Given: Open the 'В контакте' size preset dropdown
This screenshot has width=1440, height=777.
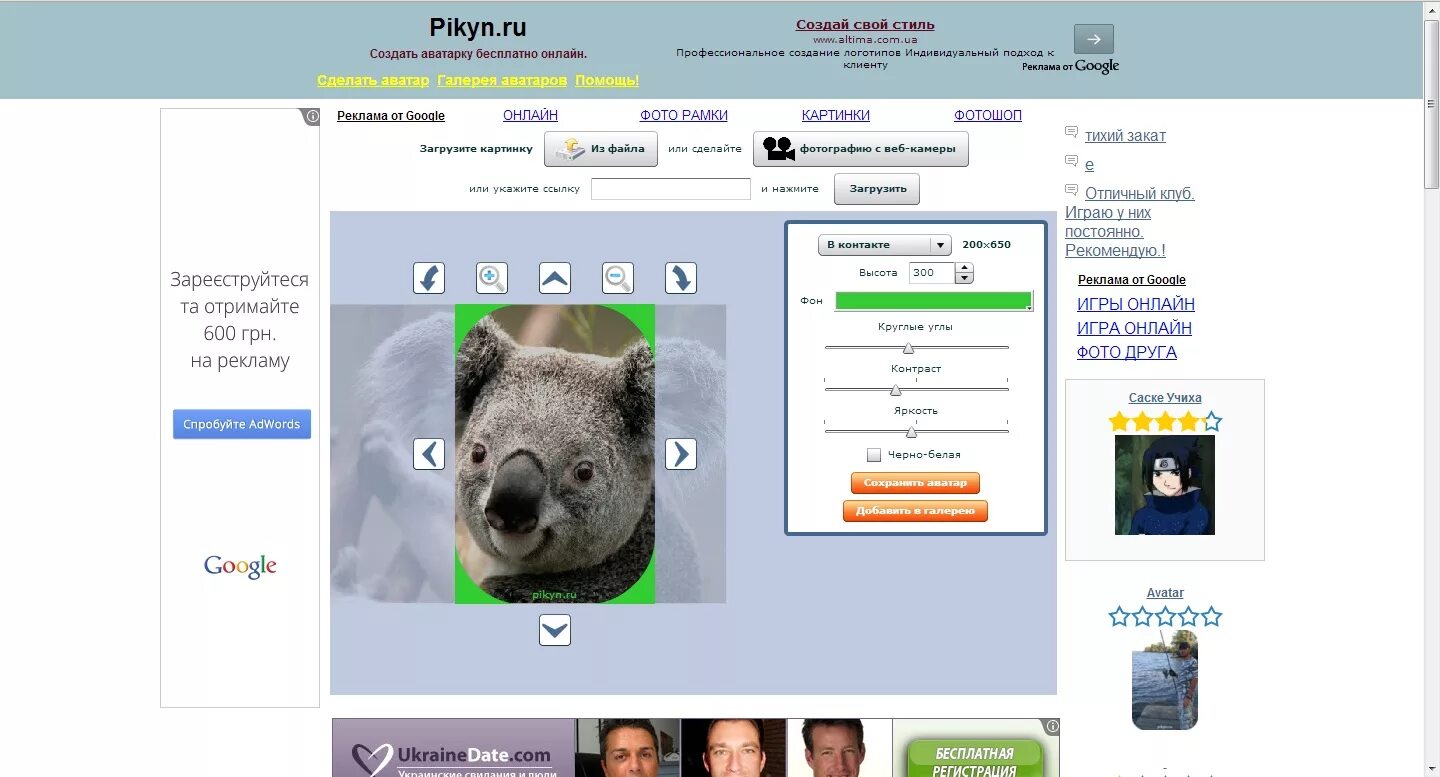Looking at the screenshot, I should coord(884,245).
